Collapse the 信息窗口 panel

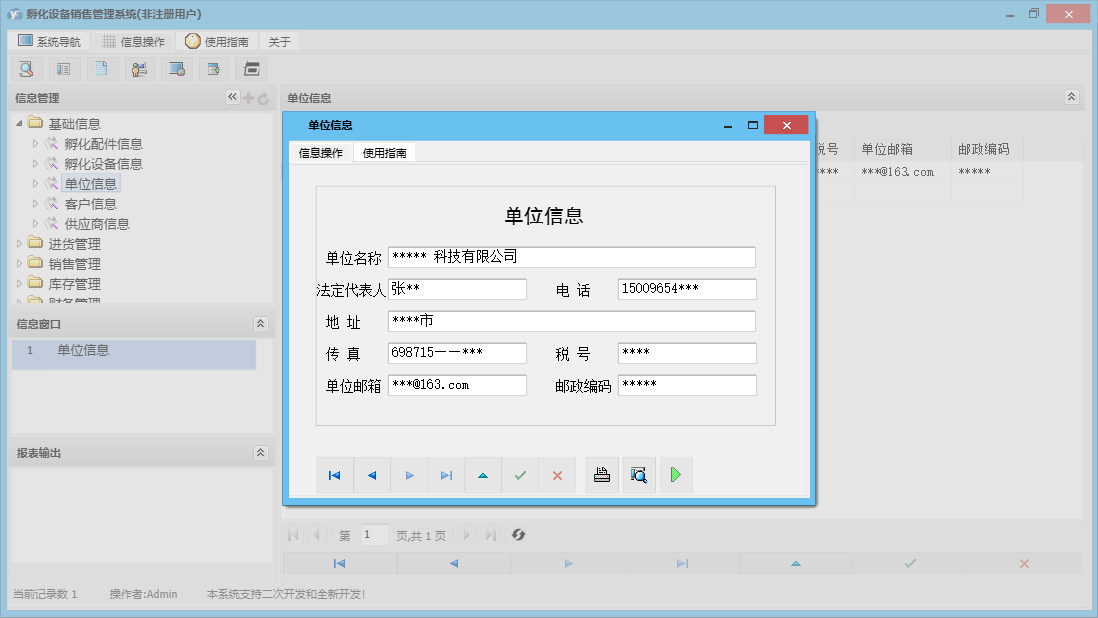click(260, 323)
